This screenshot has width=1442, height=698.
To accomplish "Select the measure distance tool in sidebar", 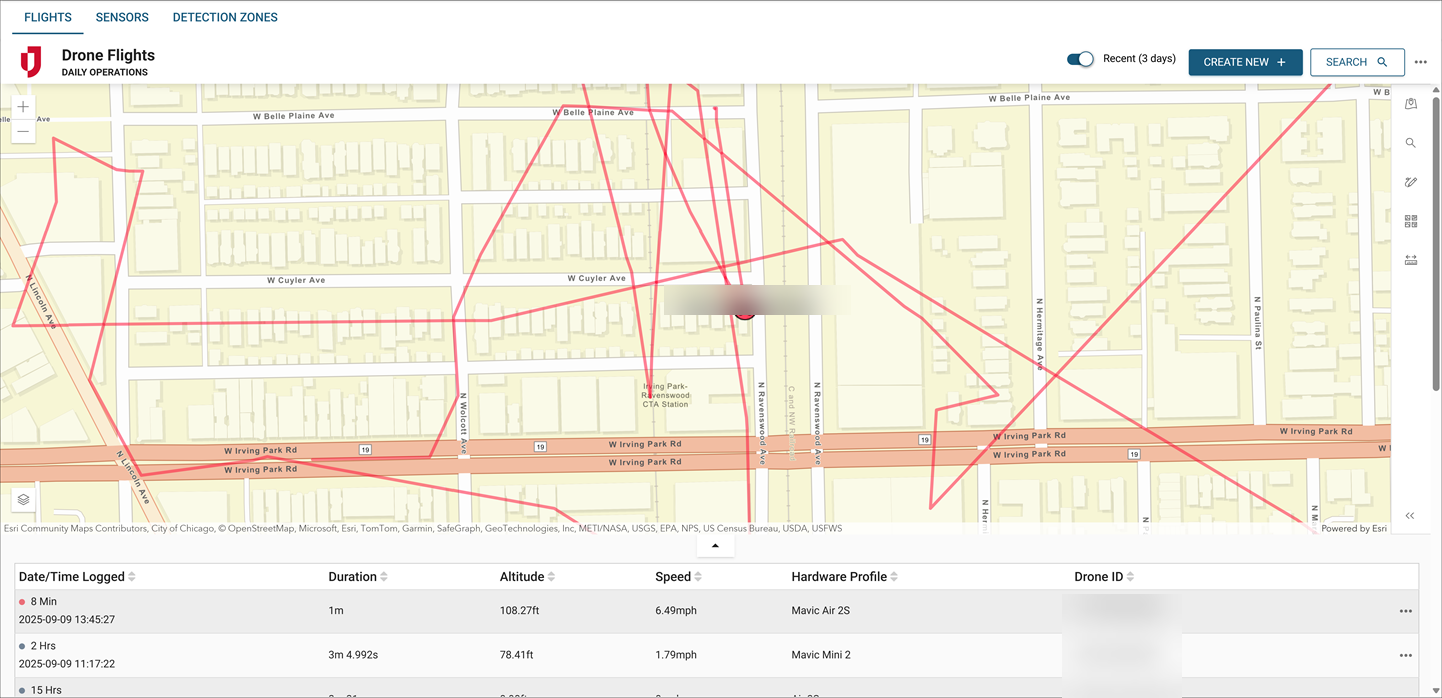I will tap(1411, 260).
